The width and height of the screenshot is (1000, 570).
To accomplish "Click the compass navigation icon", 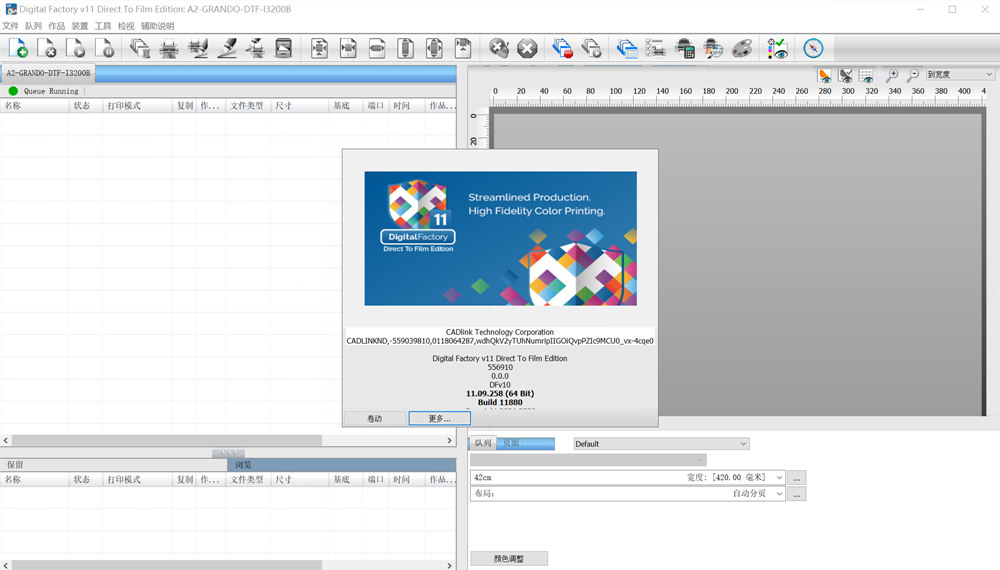I will (813, 48).
